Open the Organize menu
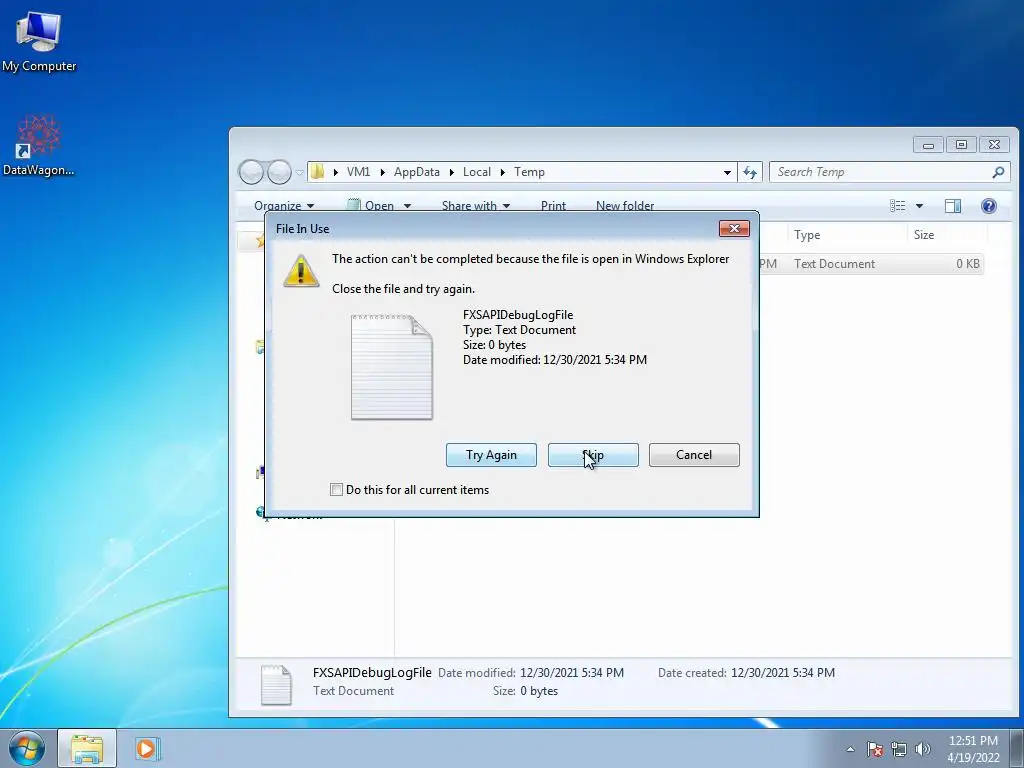The width and height of the screenshot is (1024, 768). click(283, 206)
